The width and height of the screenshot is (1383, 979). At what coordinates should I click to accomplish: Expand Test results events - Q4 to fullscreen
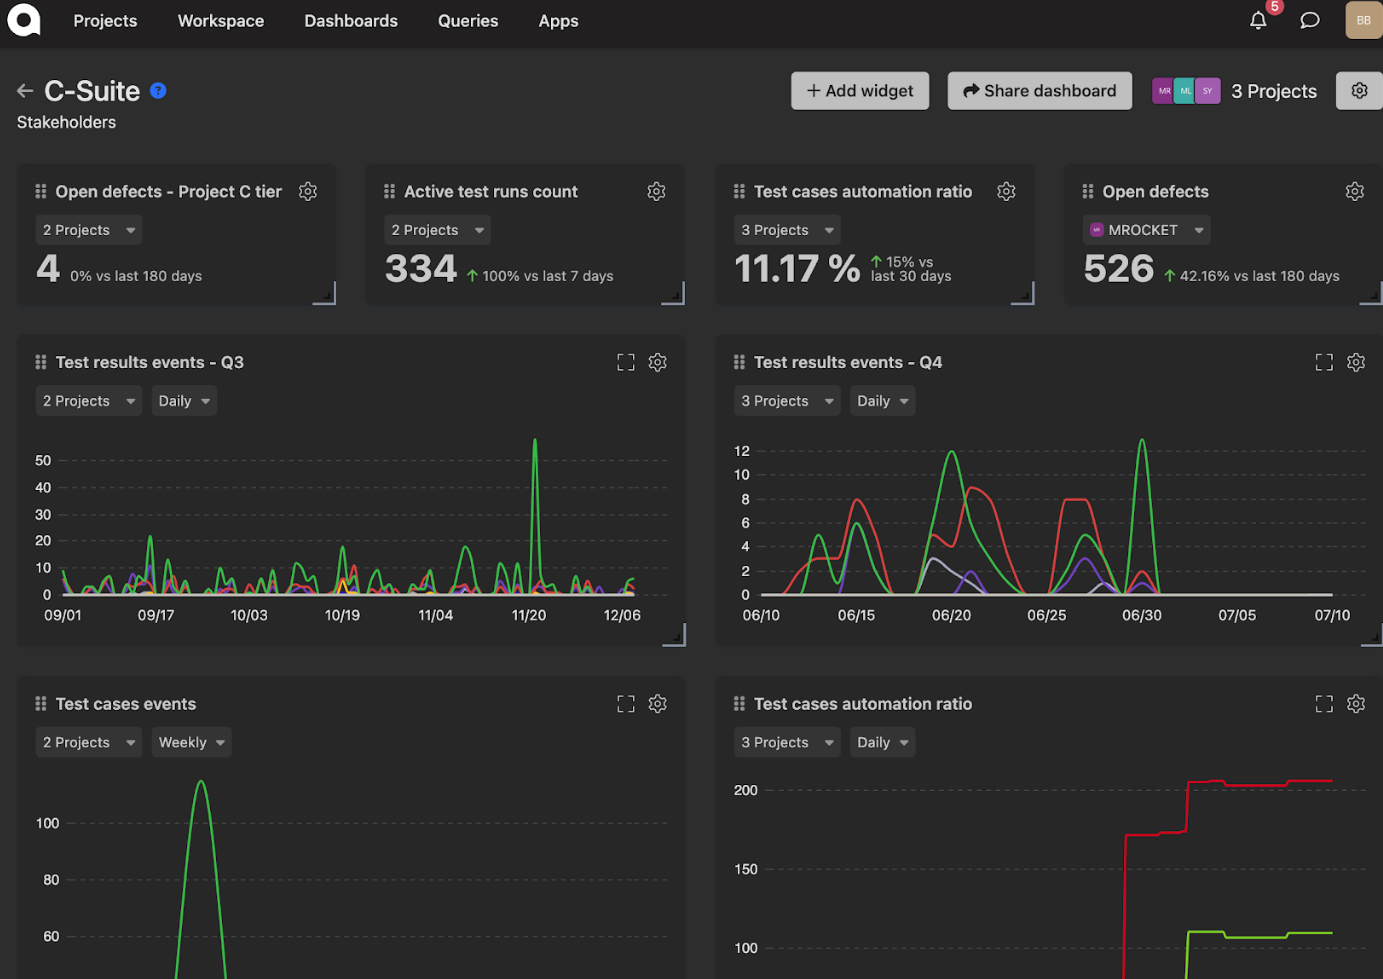1324,363
